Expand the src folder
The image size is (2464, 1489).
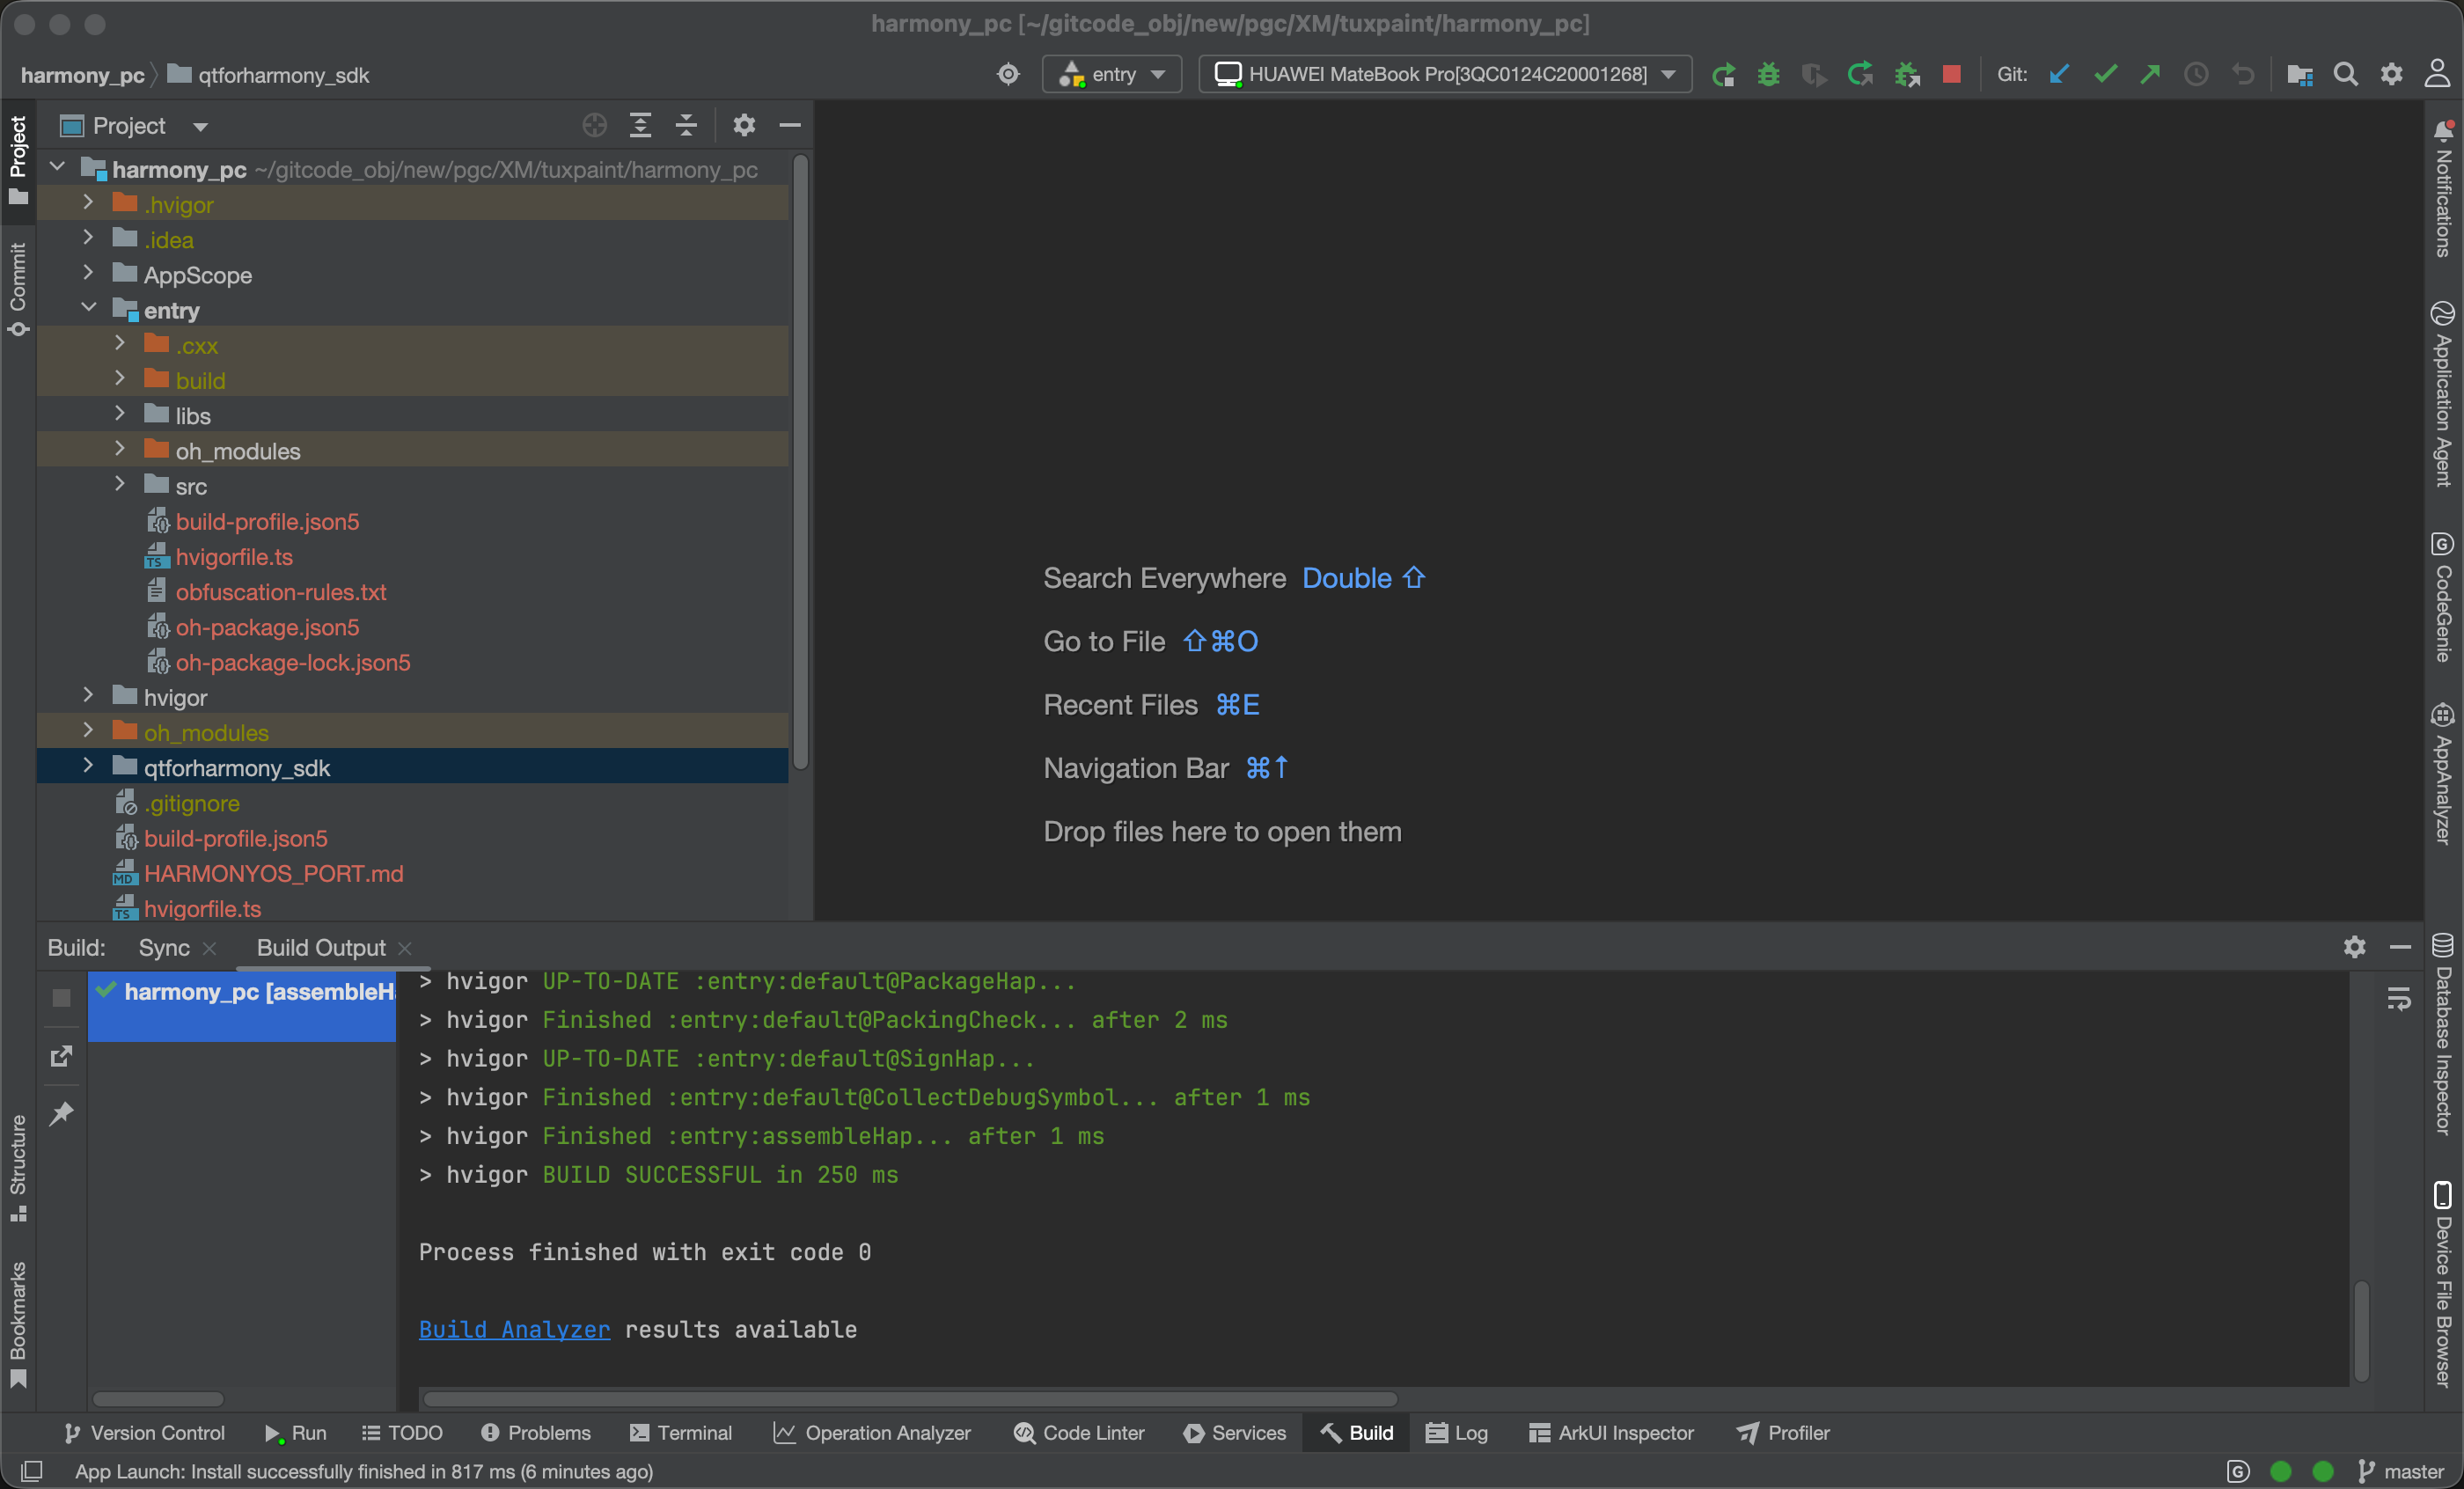120,485
